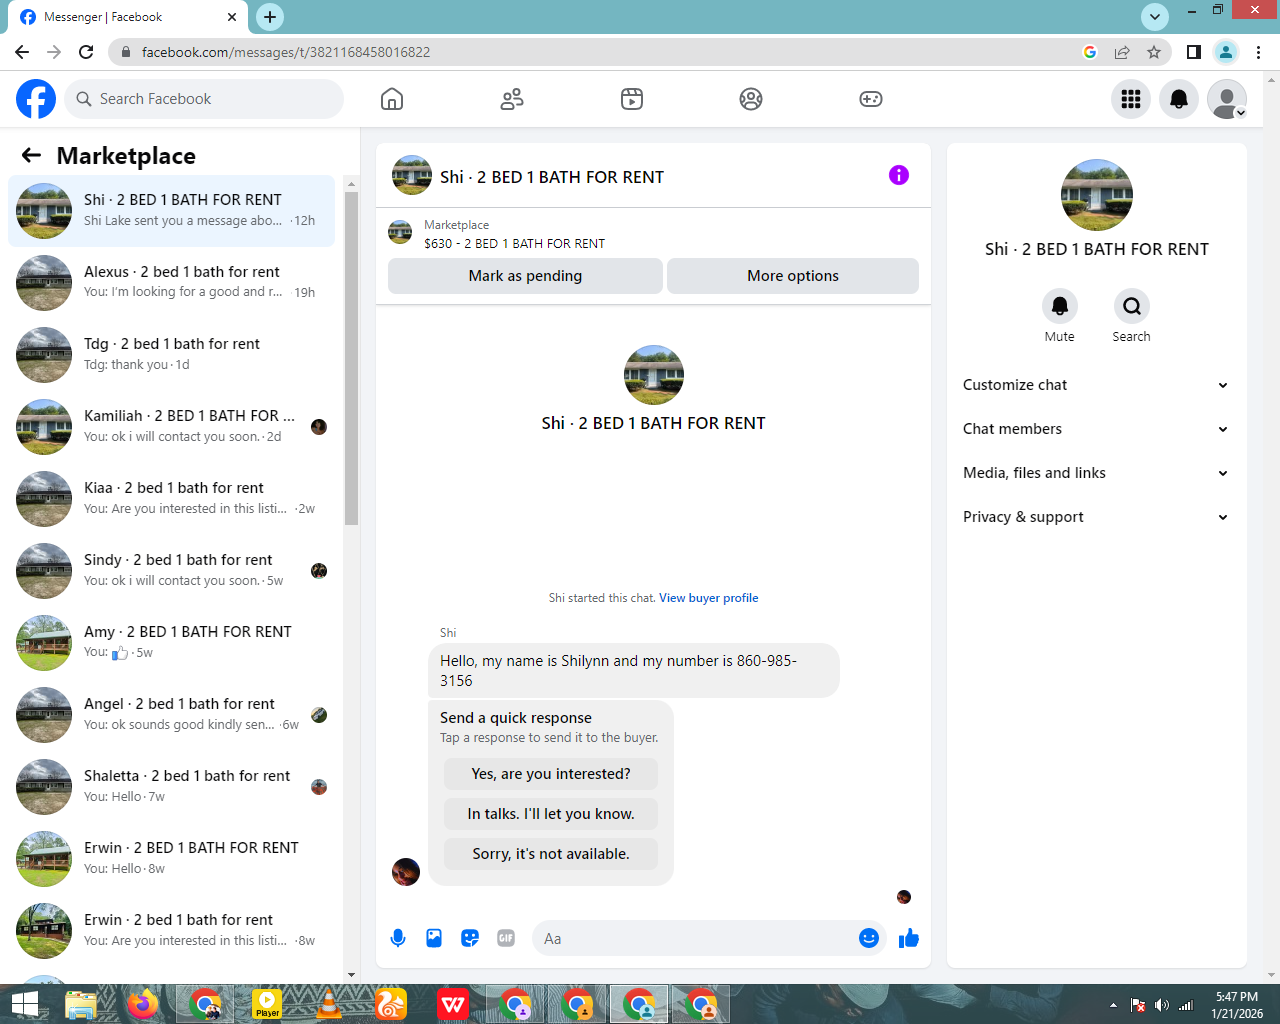The height and width of the screenshot is (1024, 1280).
Task: Click the conversation list scrollbar
Action: click(x=351, y=358)
